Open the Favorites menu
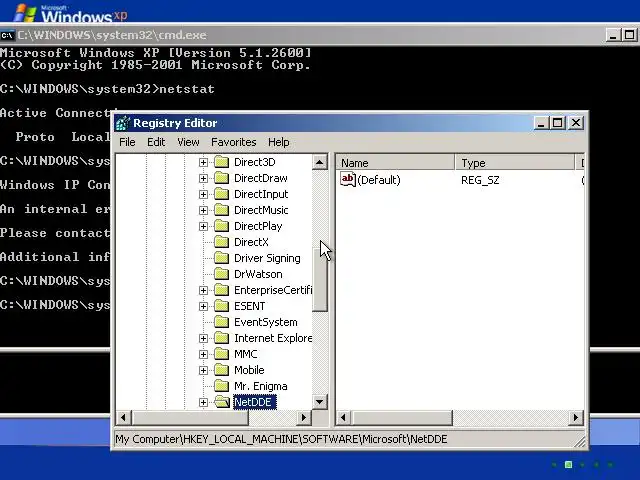Viewport: 640px width, 480px height. [233, 142]
